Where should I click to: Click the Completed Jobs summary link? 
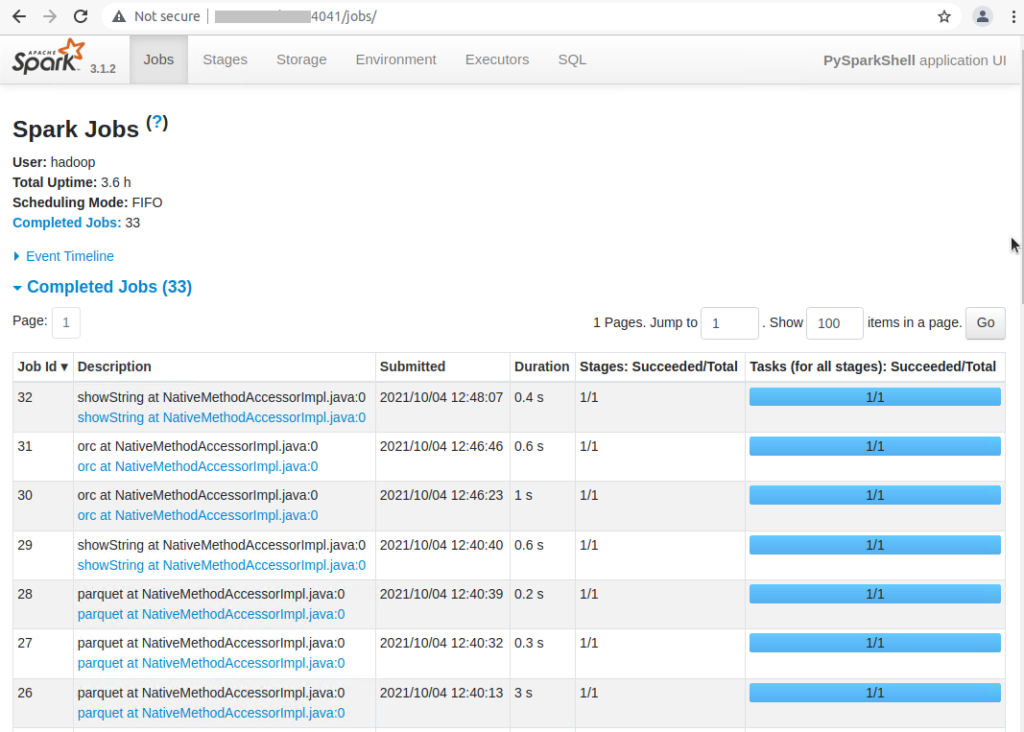pyautogui.click(x=66, y=223)
